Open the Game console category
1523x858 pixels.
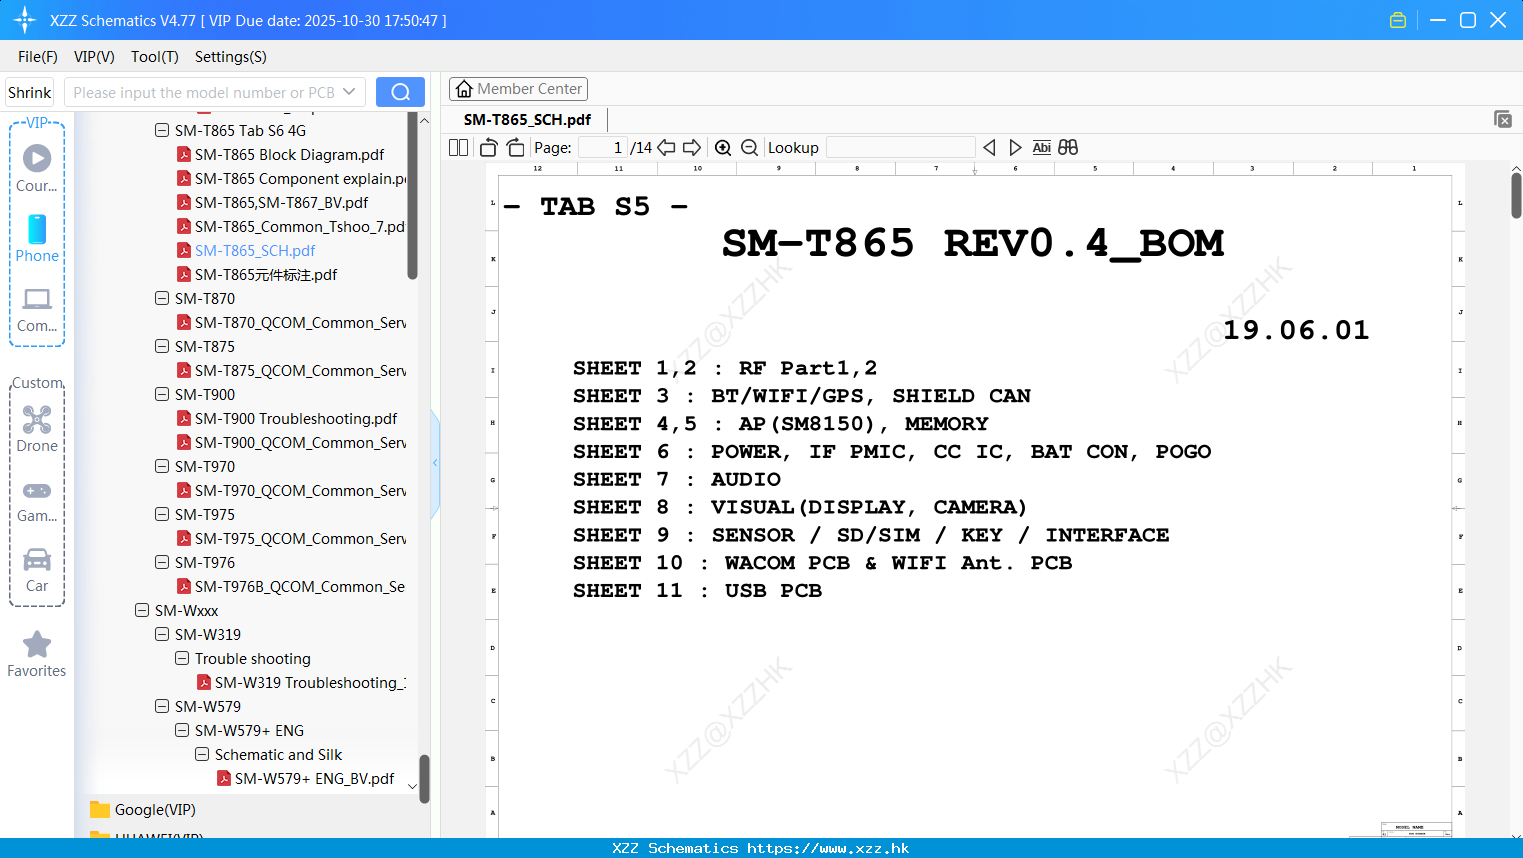pyautogui.click(x=37, y=500)
